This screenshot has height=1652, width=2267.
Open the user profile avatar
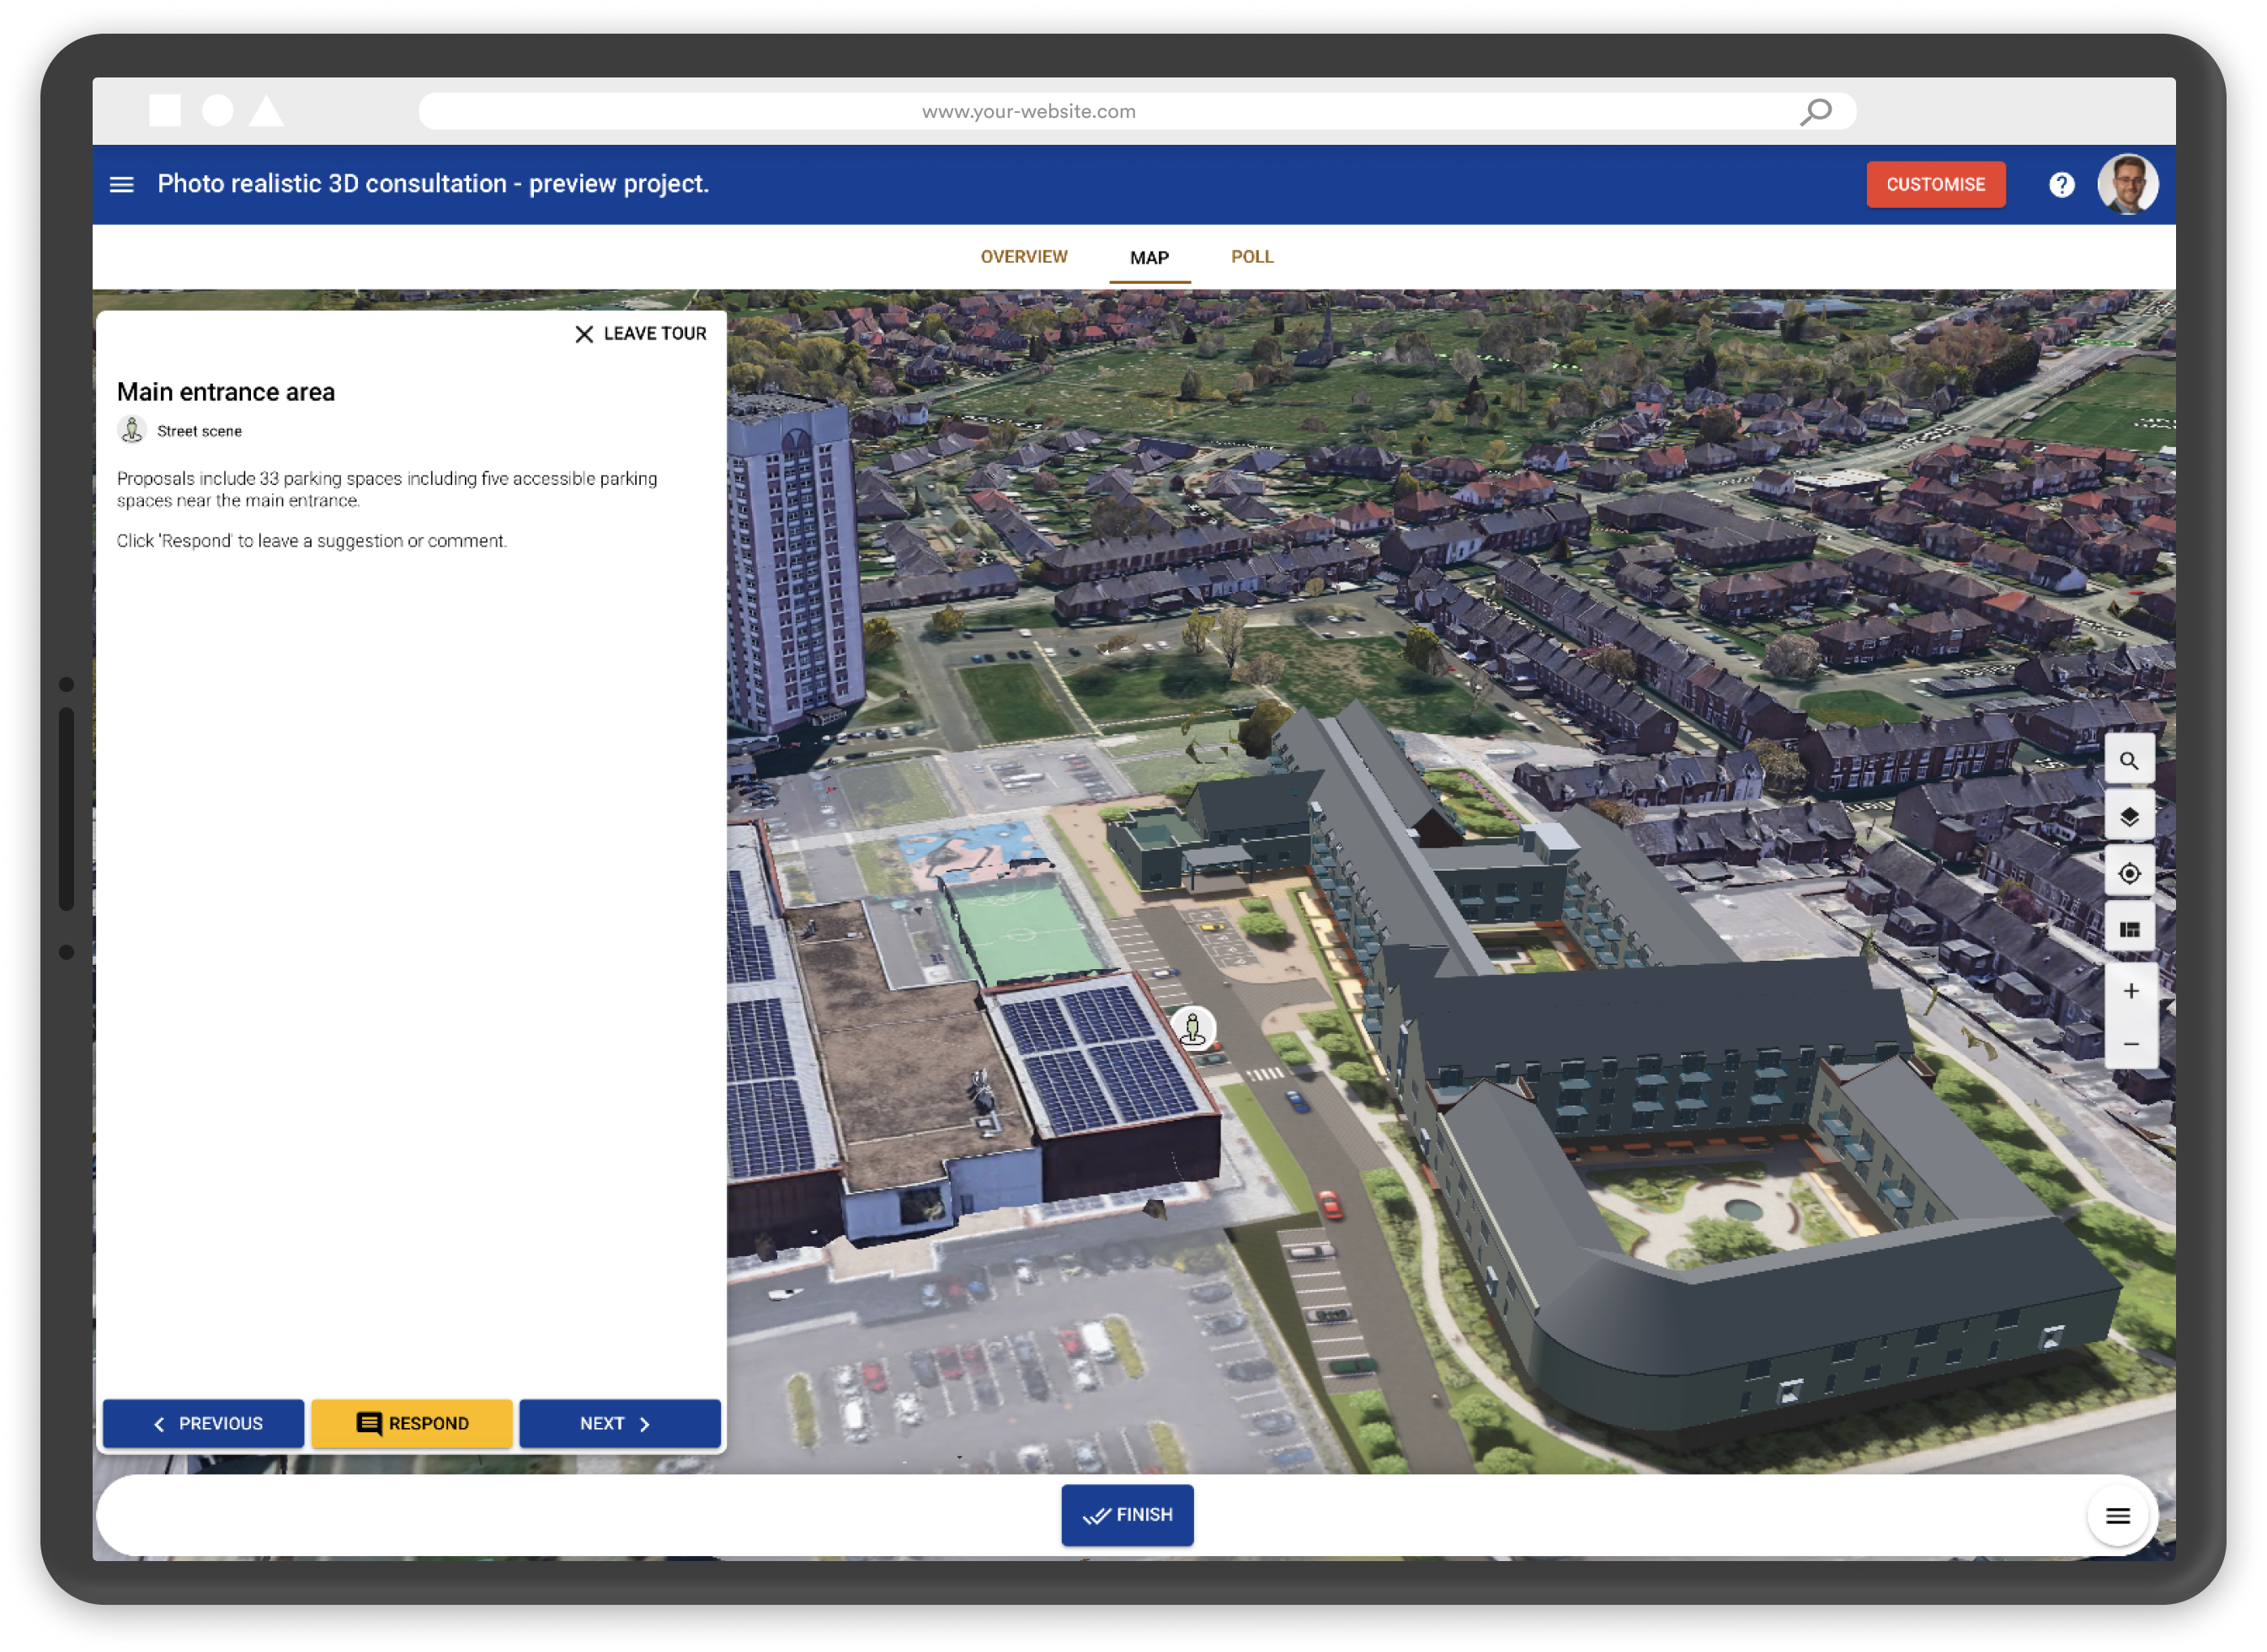(2127, 184)
